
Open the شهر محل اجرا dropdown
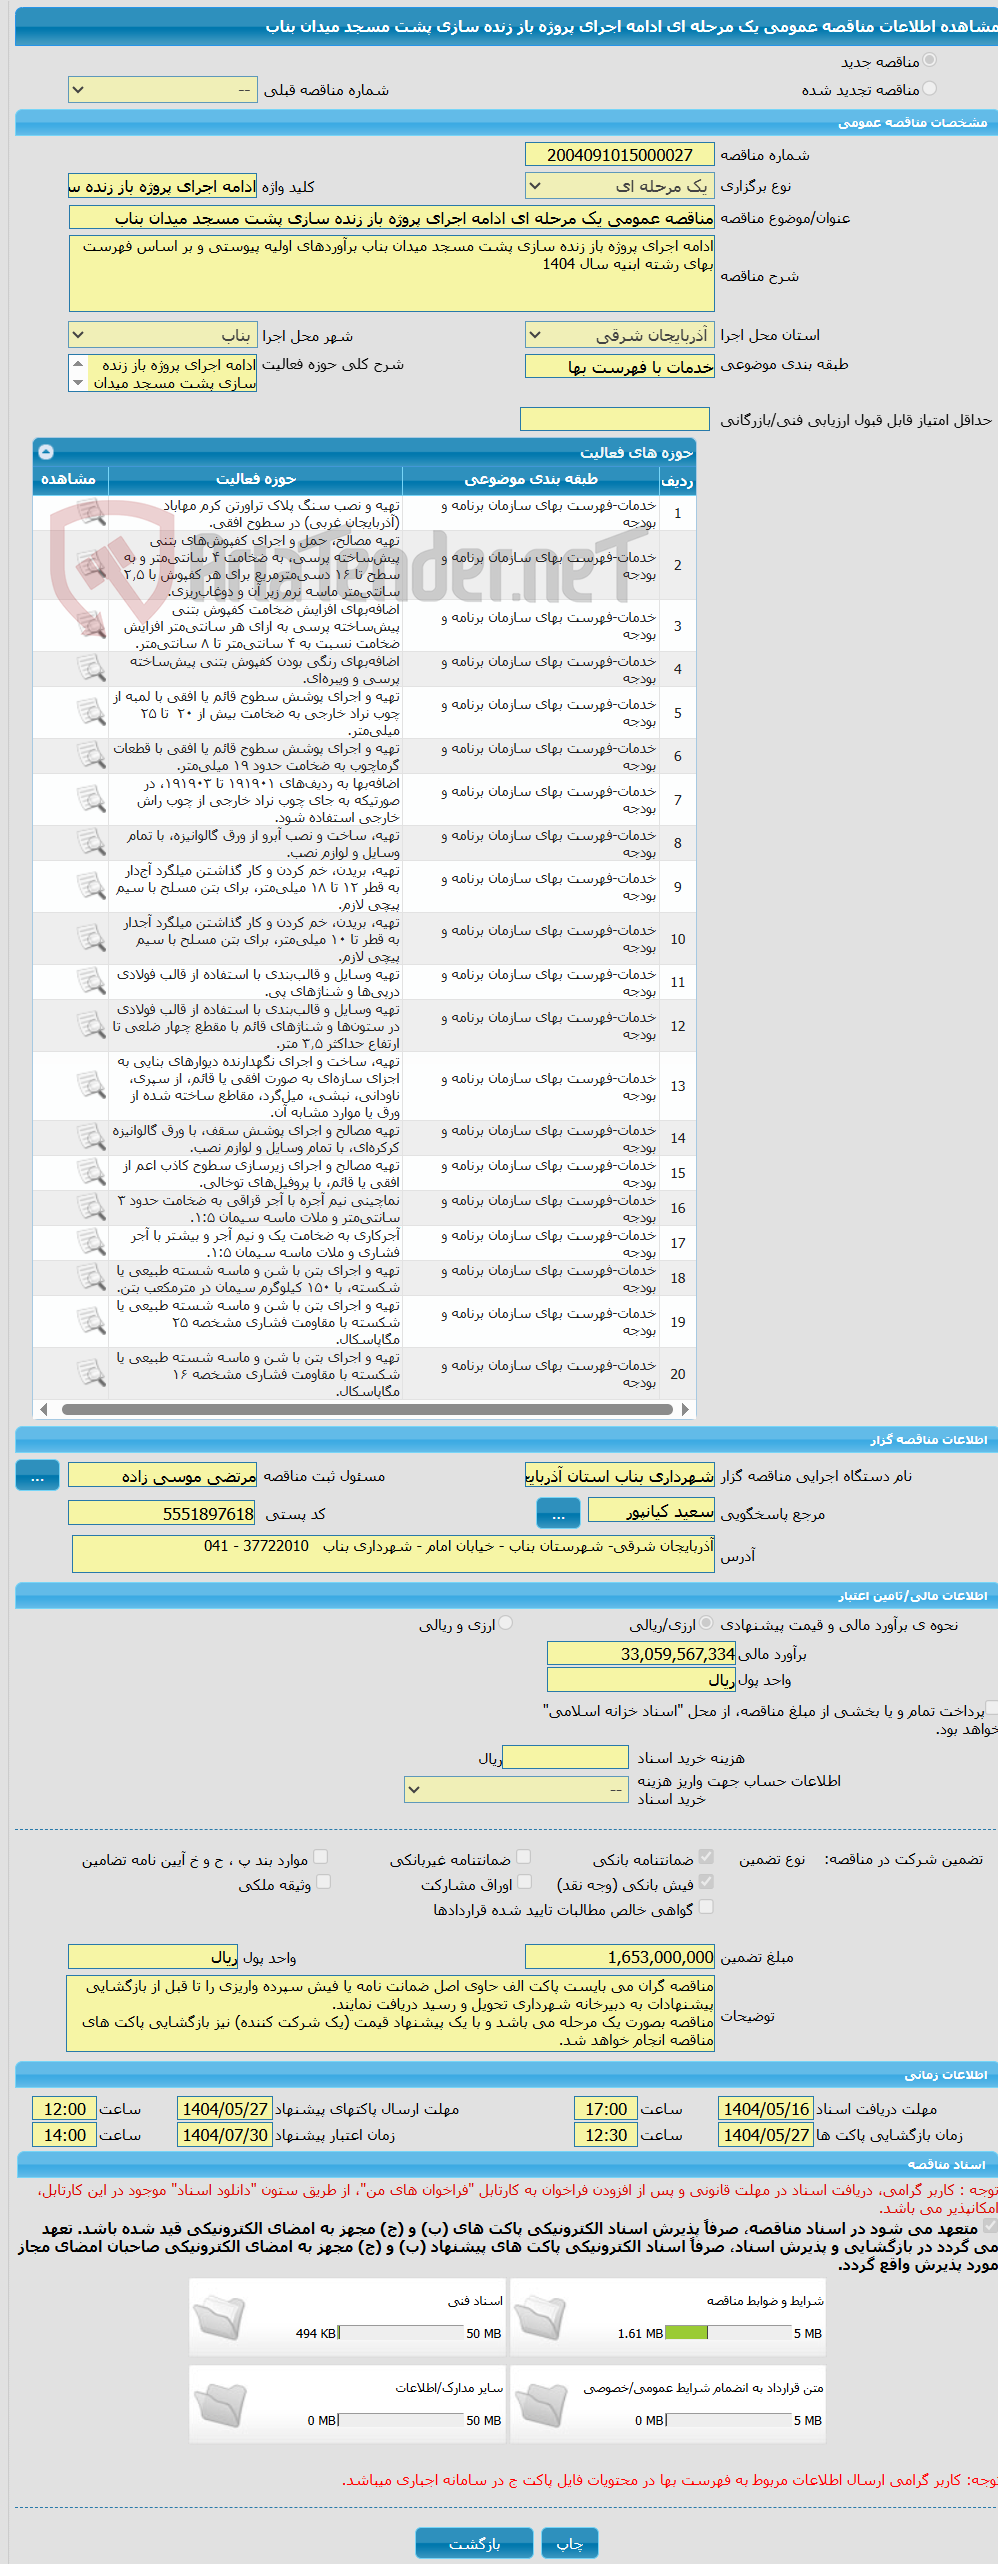tap(162, 335)
